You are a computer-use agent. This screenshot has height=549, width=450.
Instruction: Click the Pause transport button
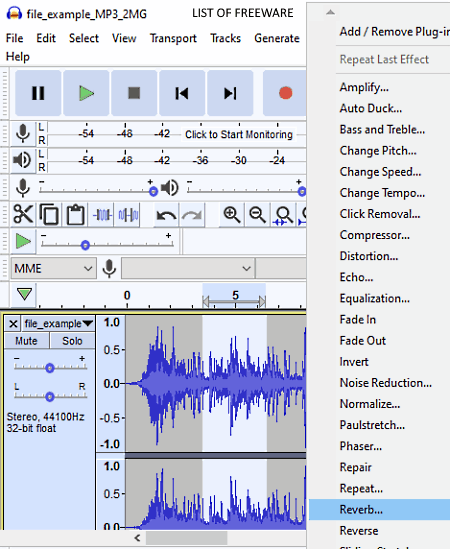click(38, 93)
